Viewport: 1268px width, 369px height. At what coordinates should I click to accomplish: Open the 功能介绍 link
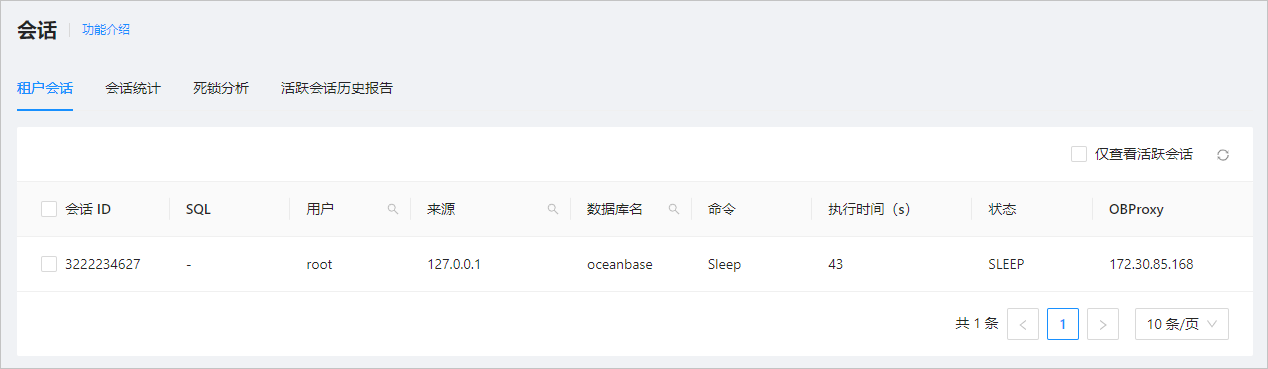pos(106,29)
